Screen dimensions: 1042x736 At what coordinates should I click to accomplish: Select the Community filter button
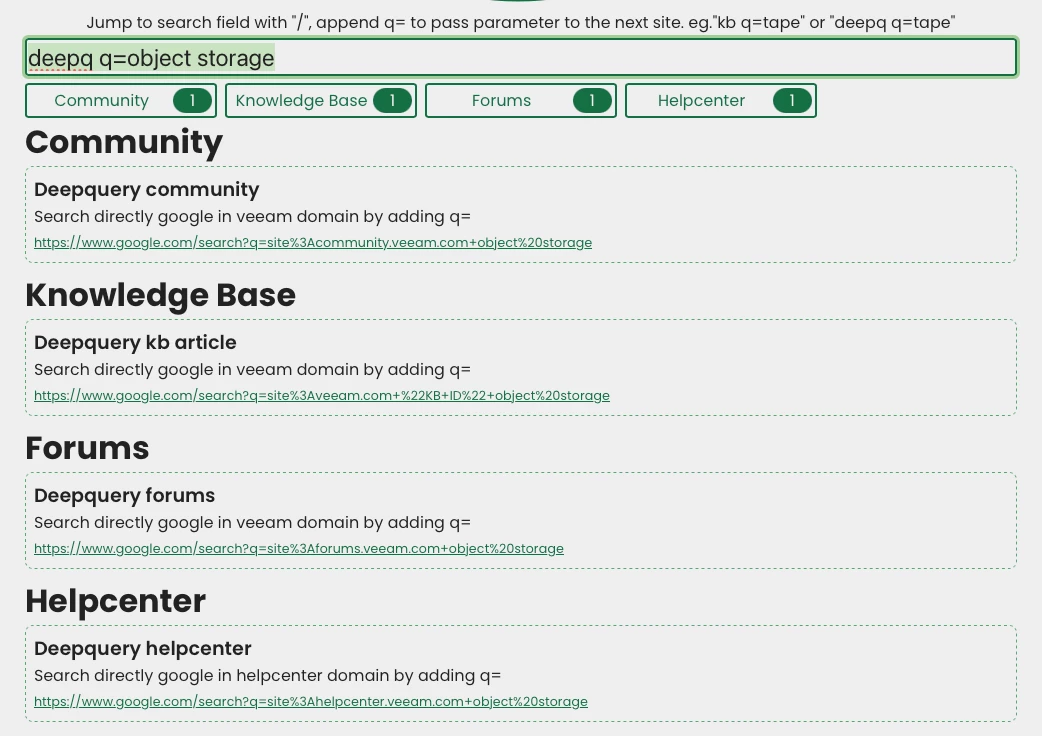[x=121, y=100]
